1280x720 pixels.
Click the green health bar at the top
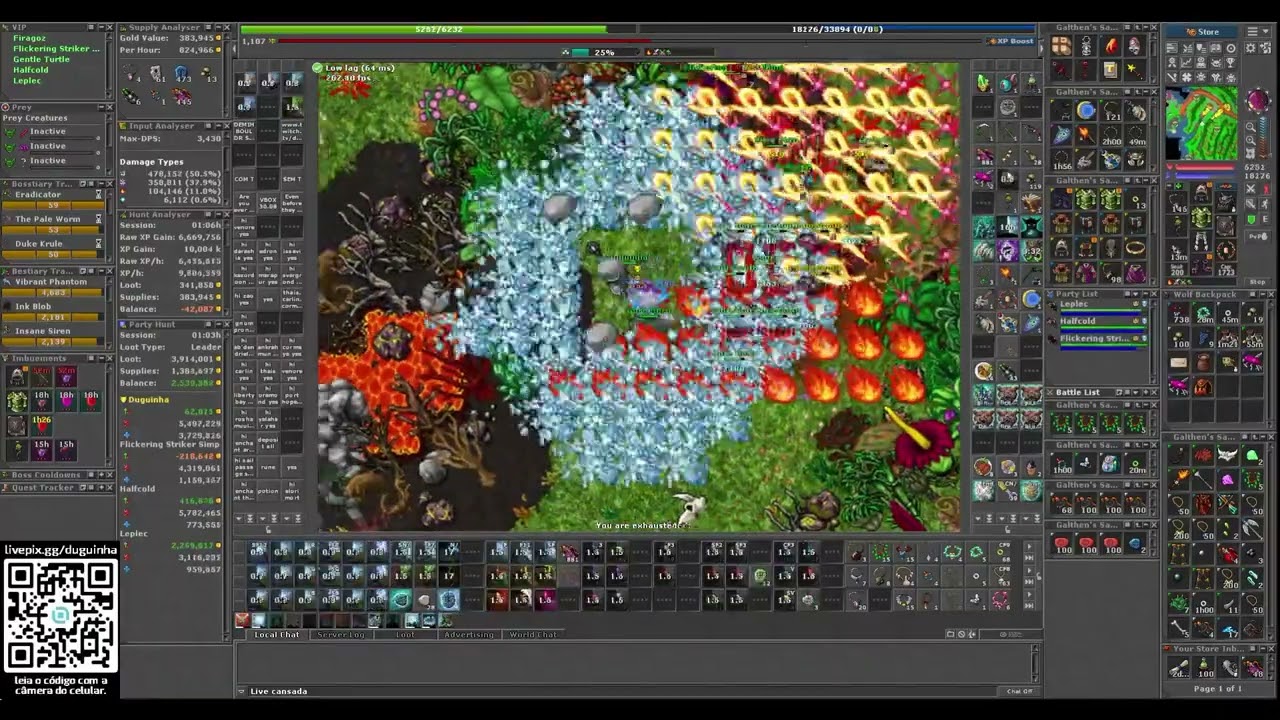(423, 30)
